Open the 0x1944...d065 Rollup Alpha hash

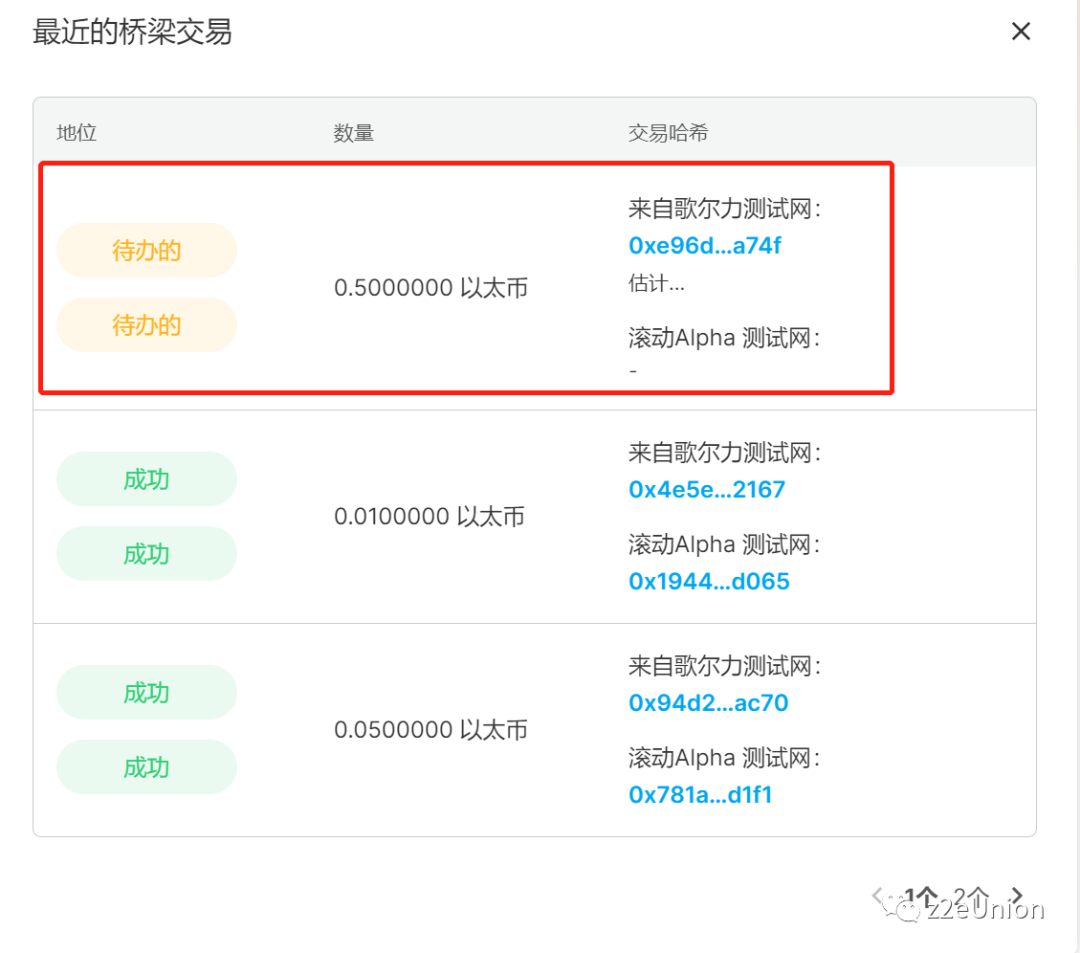[709, 581]
